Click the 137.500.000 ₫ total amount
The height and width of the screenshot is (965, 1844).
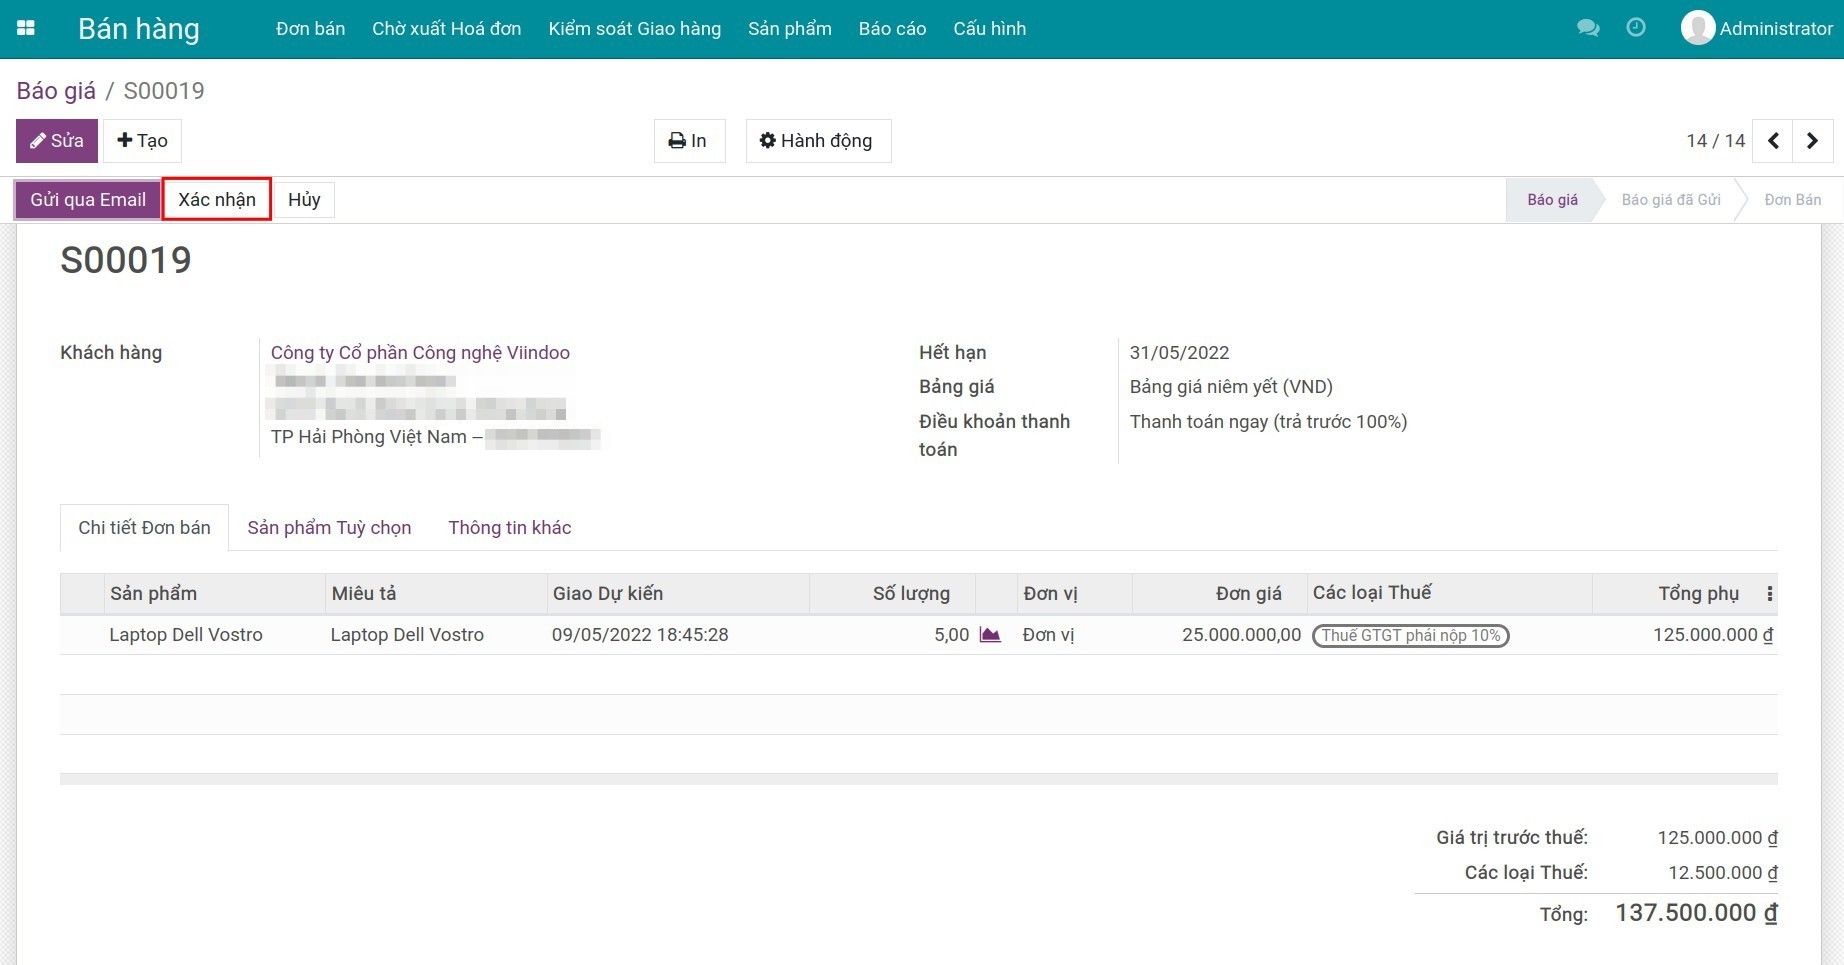(x=1696, y=913)
